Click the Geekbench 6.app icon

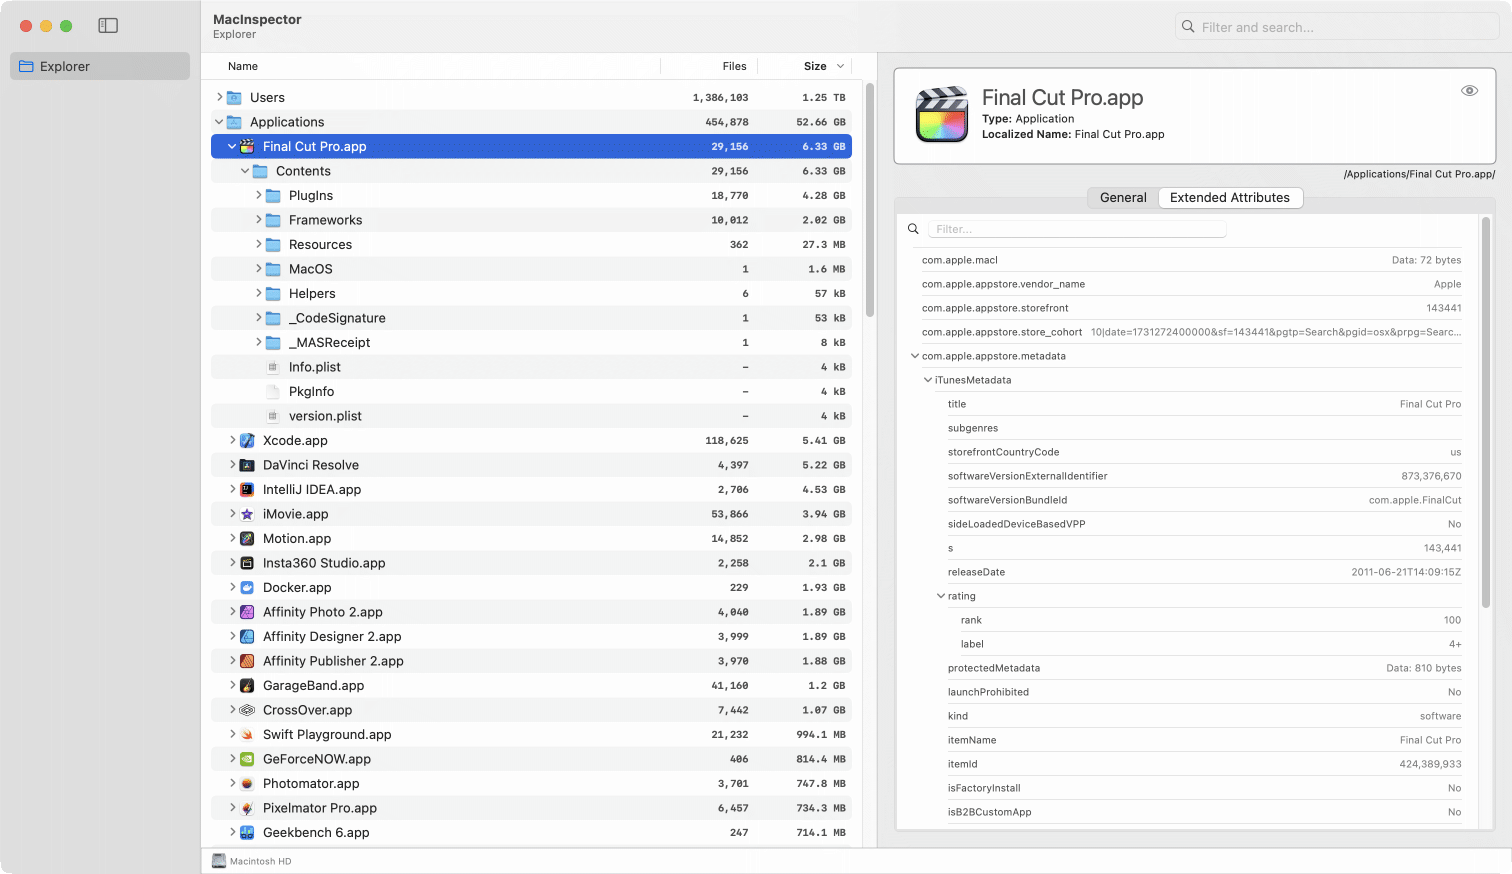click(x=247, y=832)
